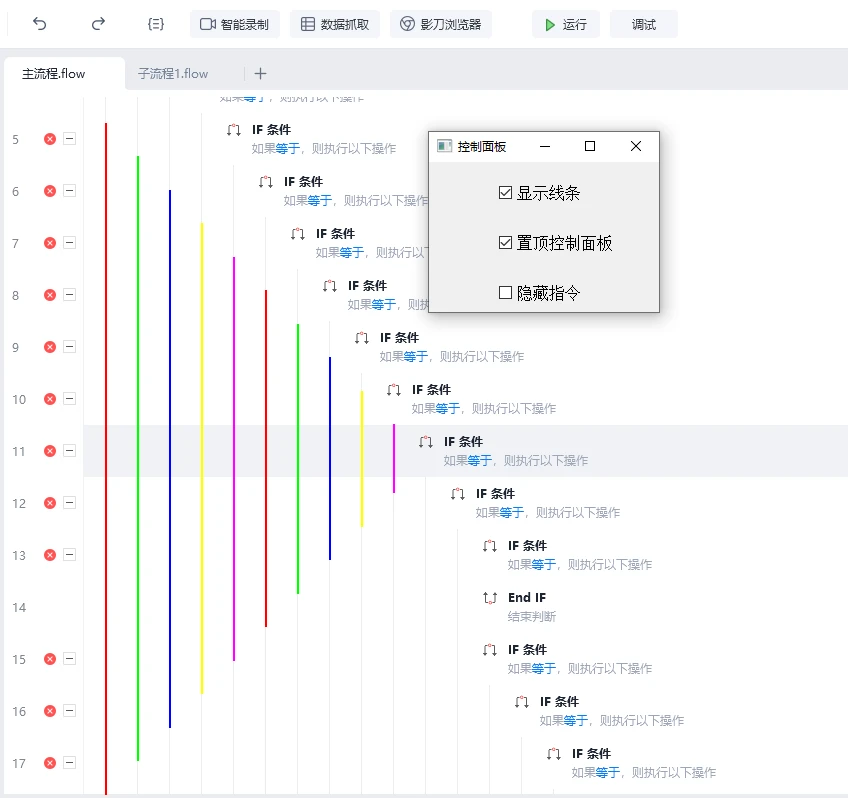Select the 主流程.flow tab
The height and width of the screenshot is (798, 848).
pos(54,73)
